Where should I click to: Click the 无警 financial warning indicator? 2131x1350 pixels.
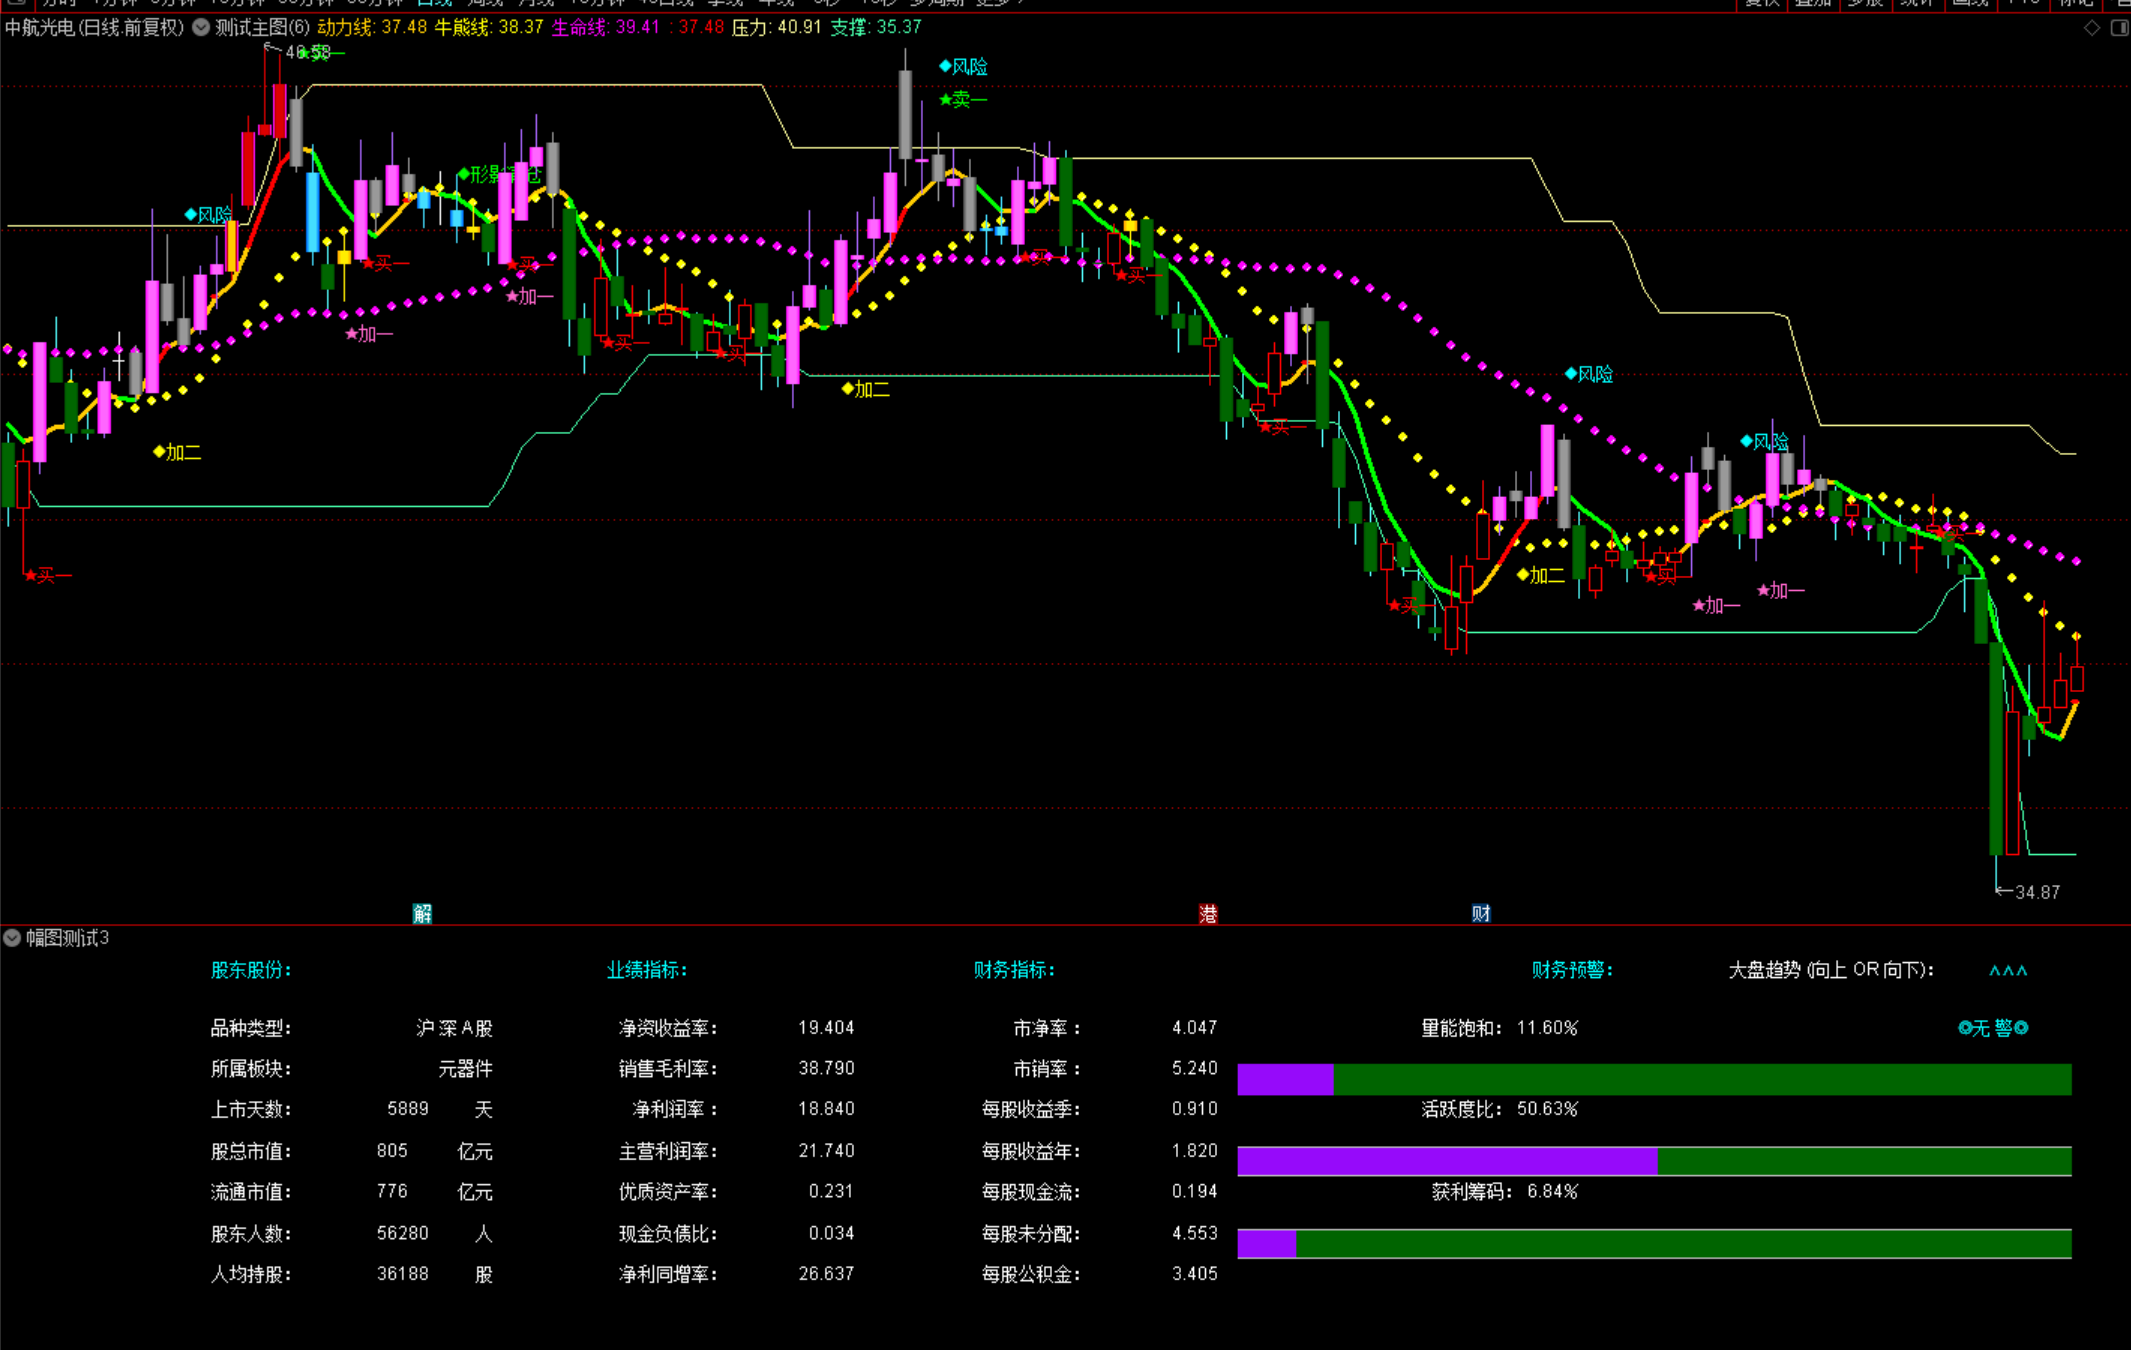tap(1992, 1028)
